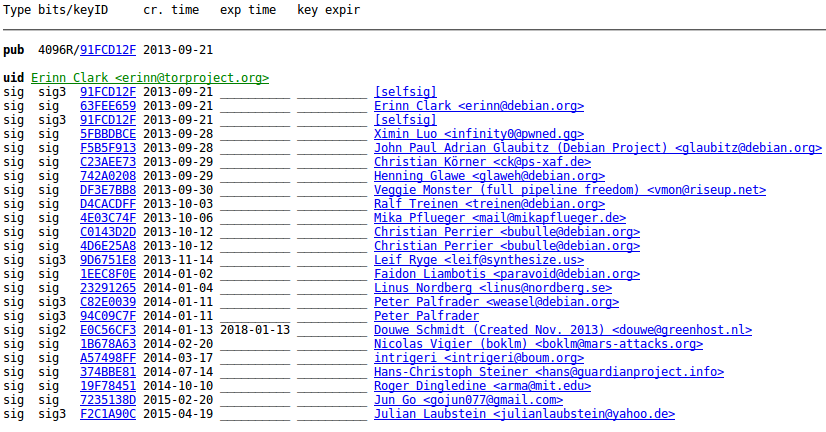Viewport: 826px width, 432px height.
Task: Open key ID F5B5F913 link
Action: tap(107, 148)
